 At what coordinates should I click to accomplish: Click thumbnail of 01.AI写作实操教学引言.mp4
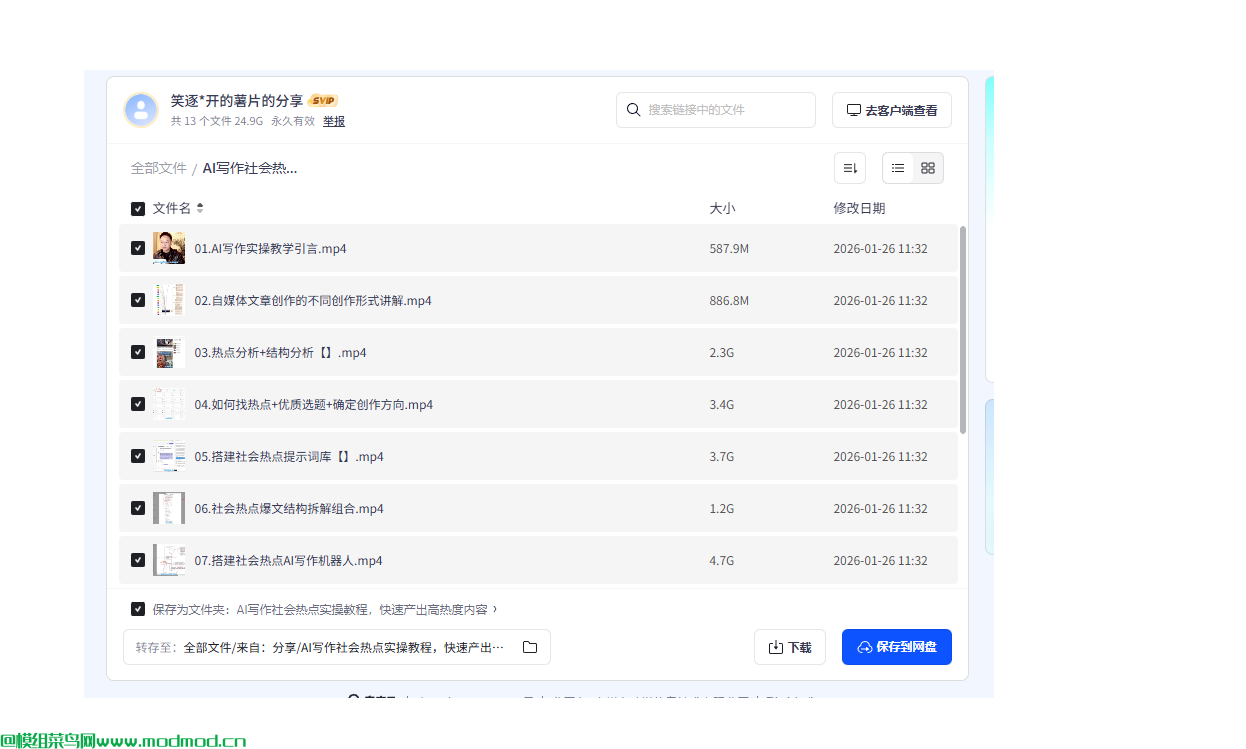[x=169, y=247]
